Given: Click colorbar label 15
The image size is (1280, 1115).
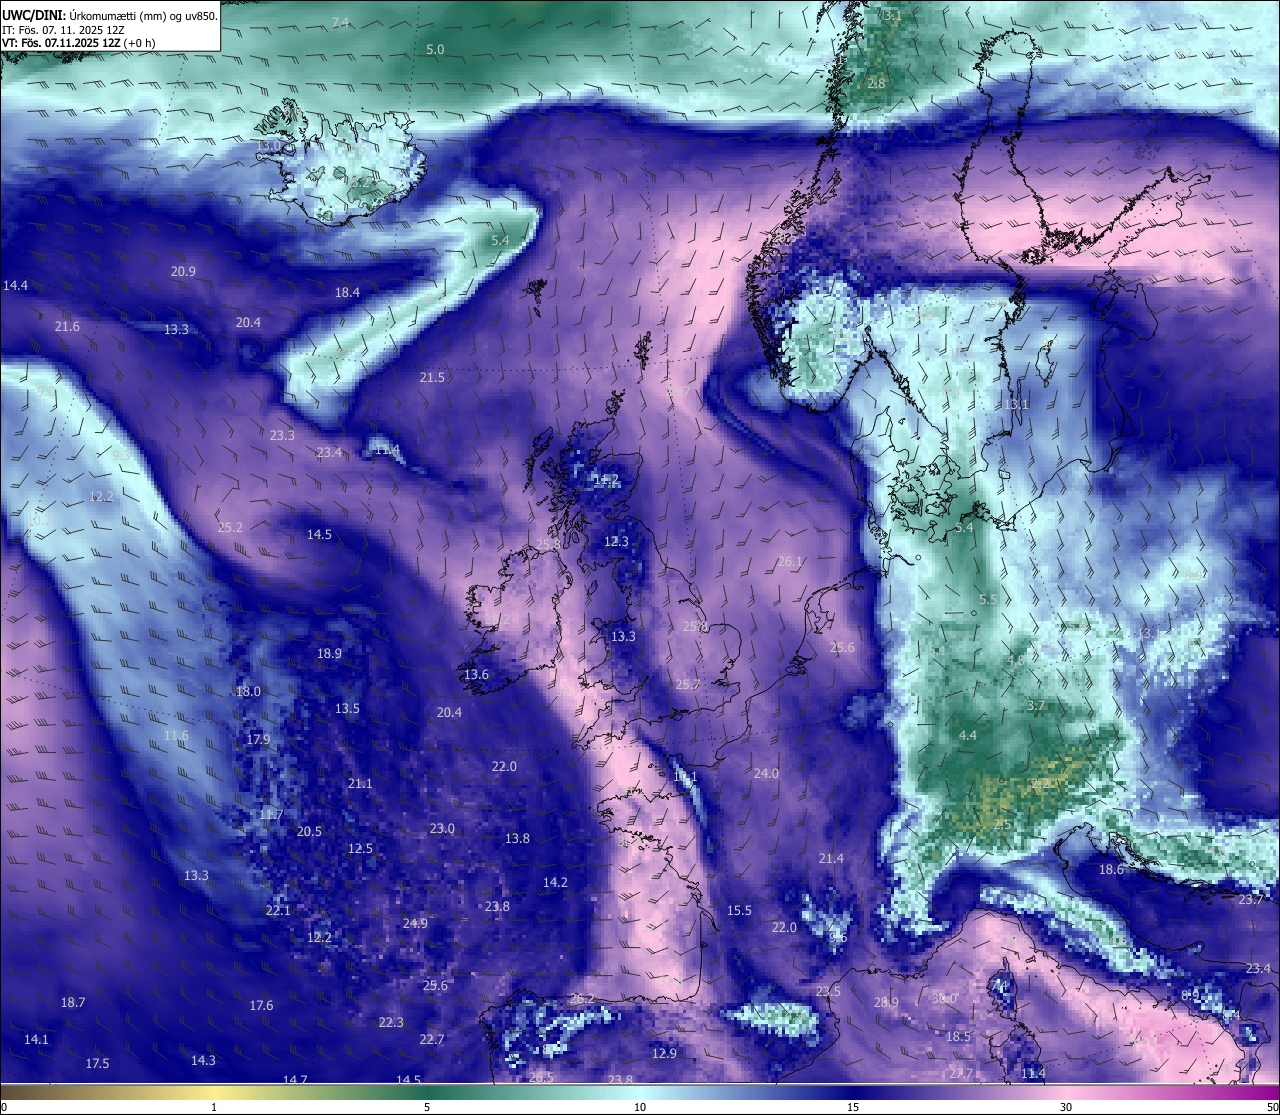Looking at the screenshot, I should tap(853, 1107).
